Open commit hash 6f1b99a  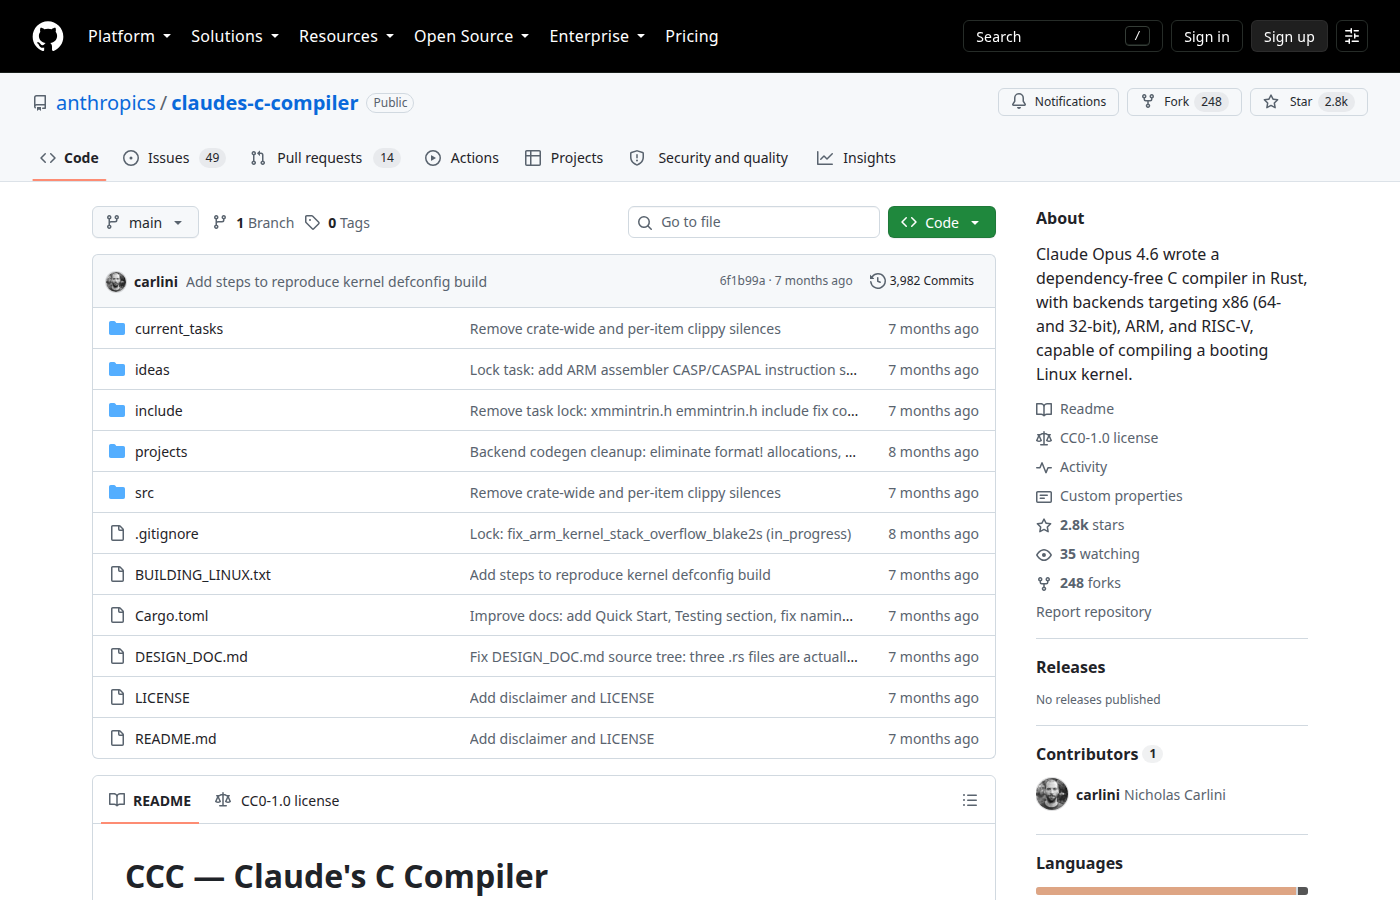point(742,281)
